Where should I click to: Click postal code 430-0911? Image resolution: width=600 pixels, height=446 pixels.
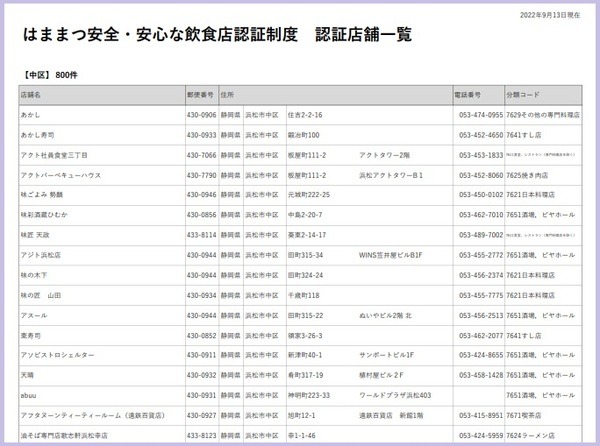pyautogui.click(x=202, y=355)
